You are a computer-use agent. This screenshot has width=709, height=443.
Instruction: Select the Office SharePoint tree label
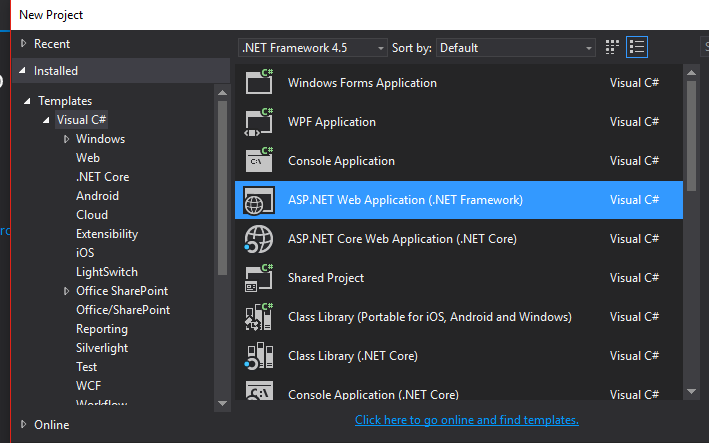[122, 291]
